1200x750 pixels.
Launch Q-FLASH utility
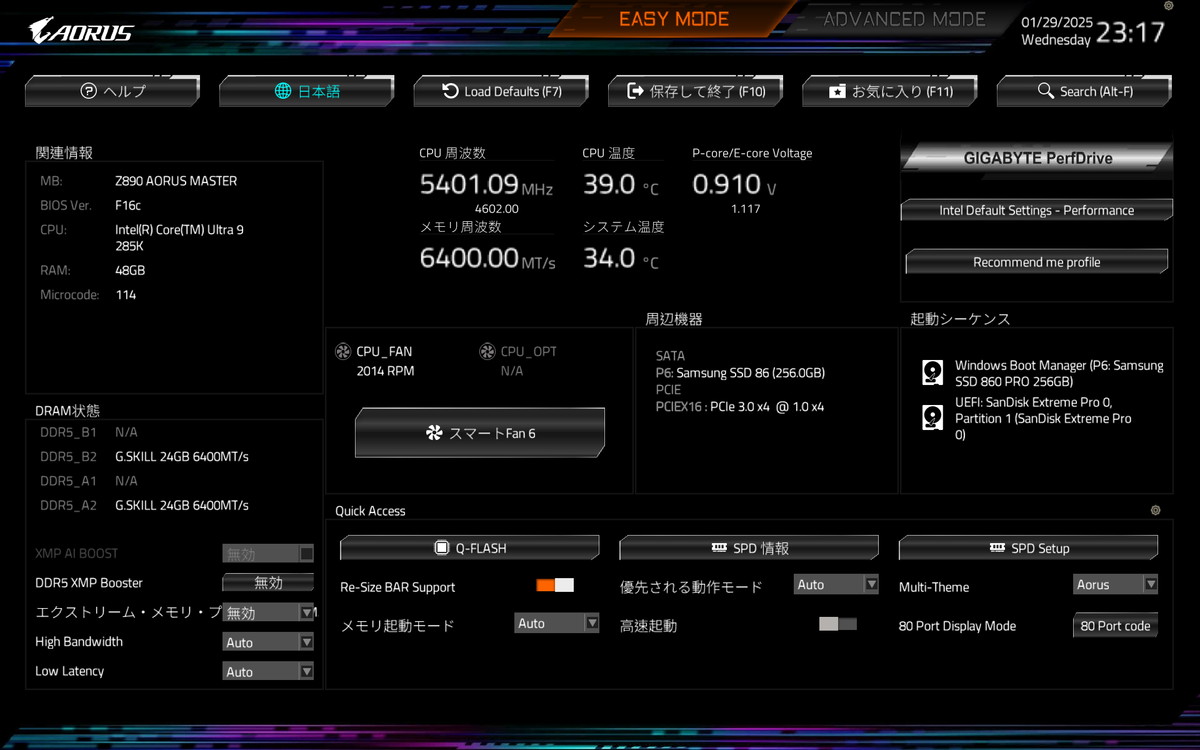coord(470,548)
